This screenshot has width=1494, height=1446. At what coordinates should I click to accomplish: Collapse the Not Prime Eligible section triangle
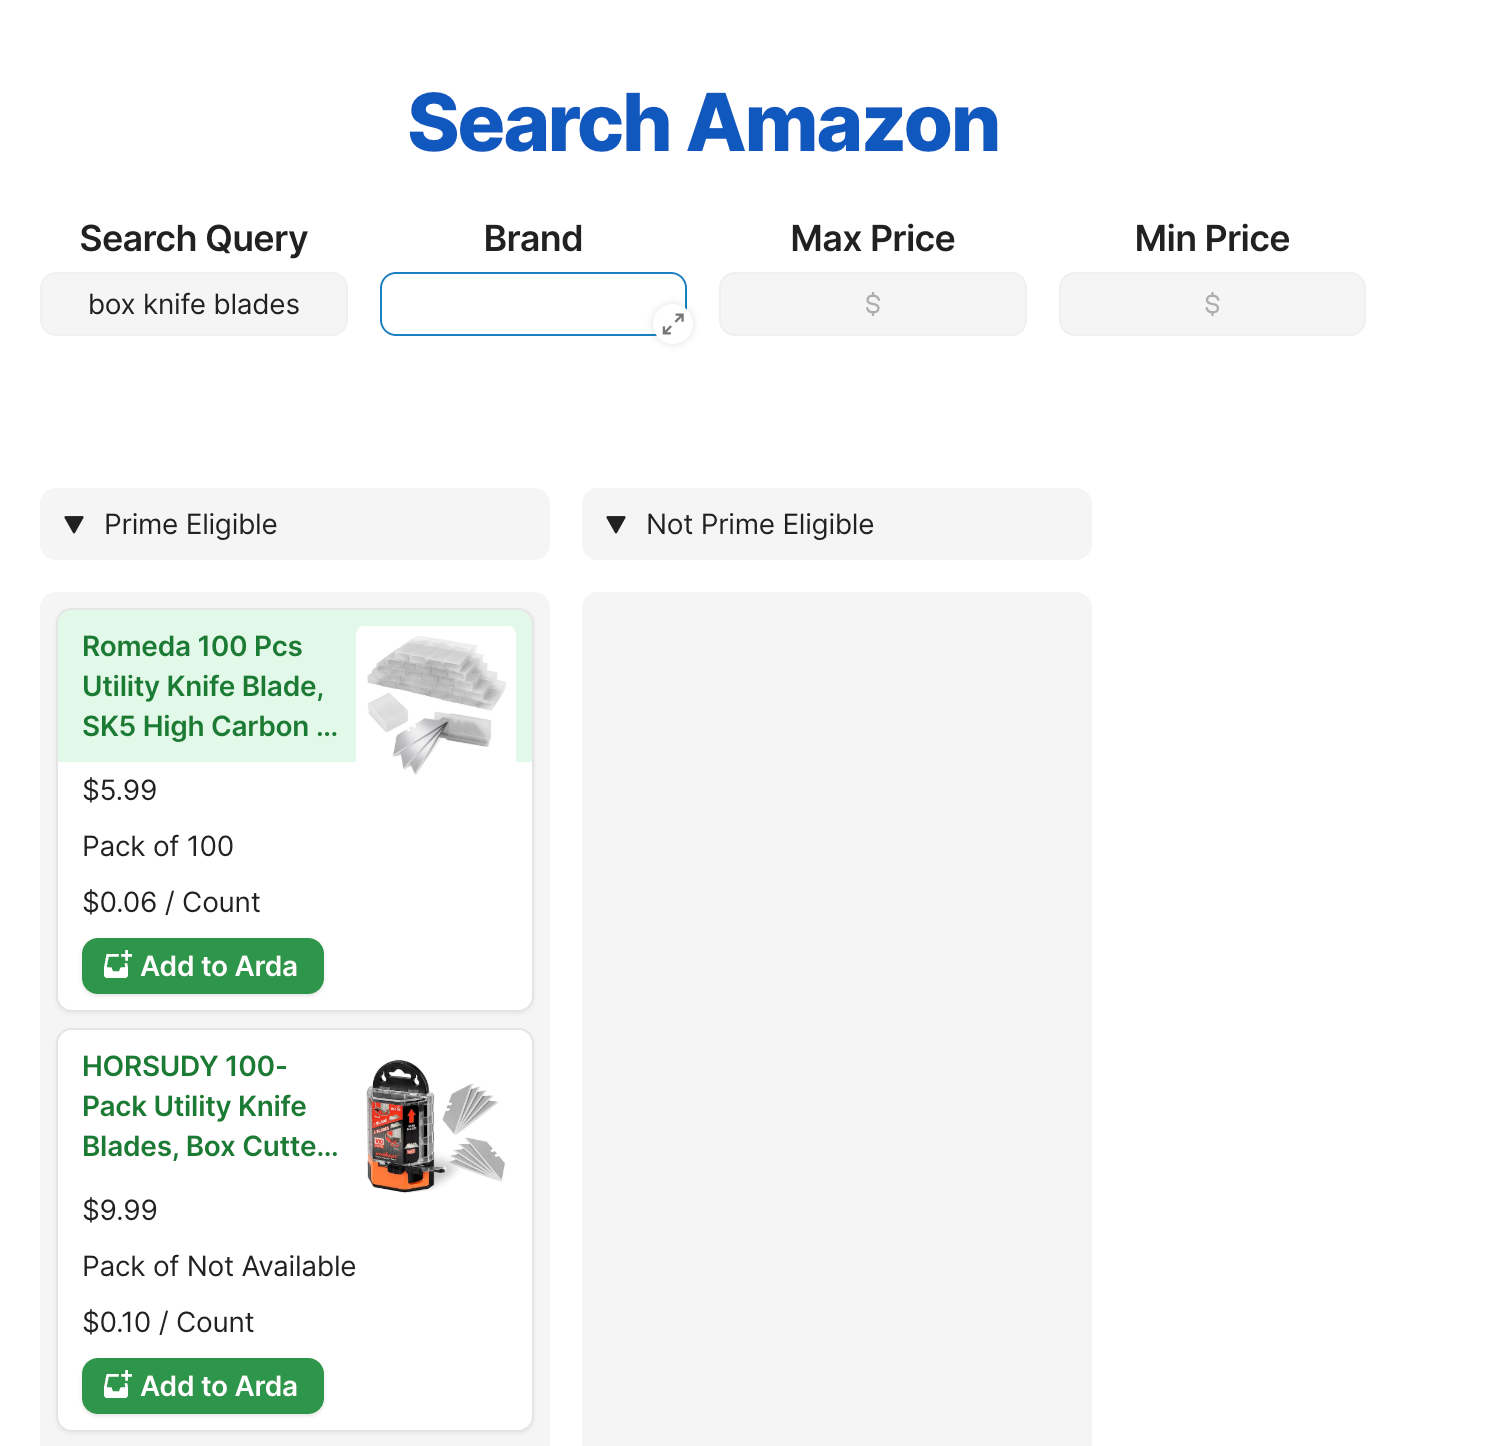coord(616,524)
